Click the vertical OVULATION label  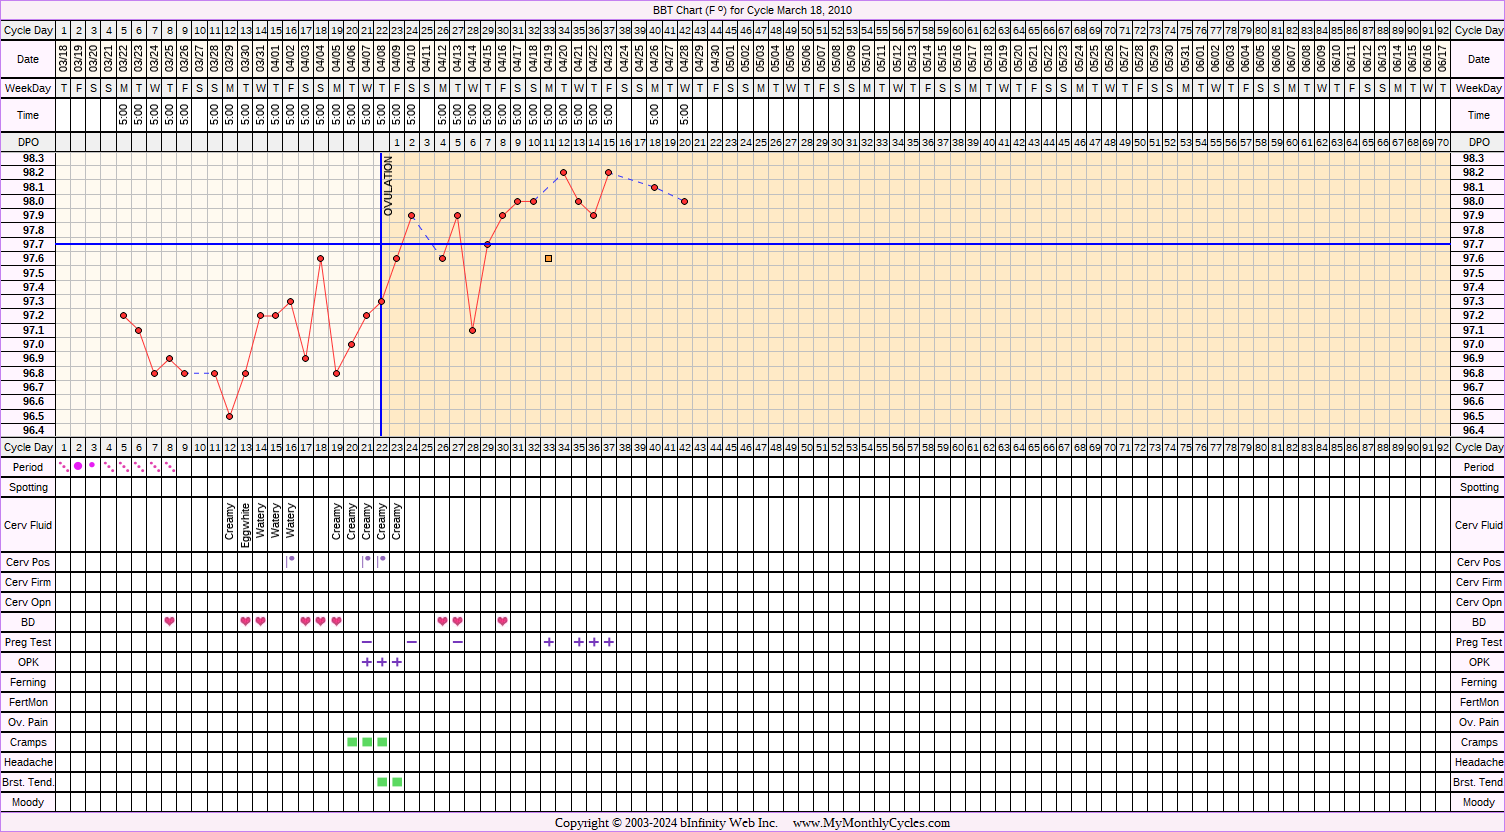[x=389, y=186]
